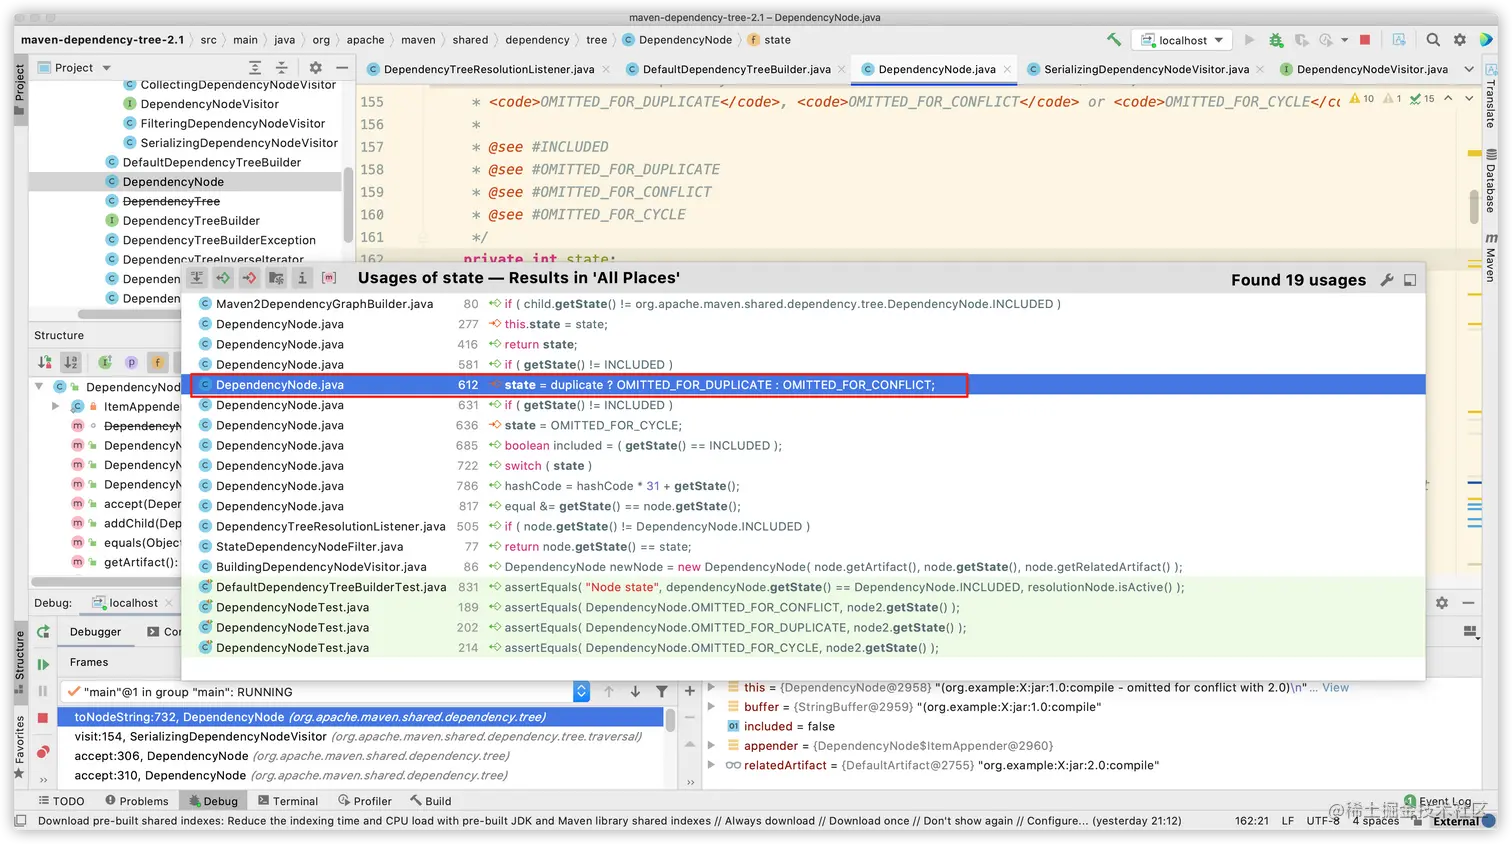Open the Terminal tool window tab
This screenshot has height=844, width=1512.
tap(288, 801)
